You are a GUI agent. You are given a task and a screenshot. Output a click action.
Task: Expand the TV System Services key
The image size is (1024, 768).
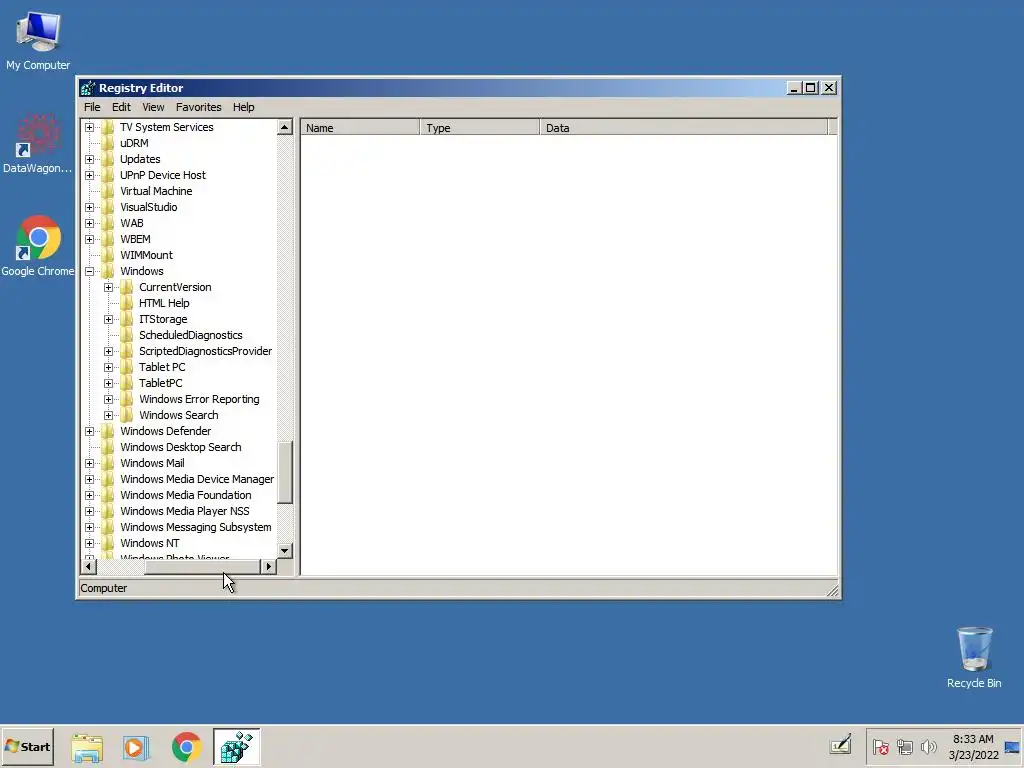coord(89,127)
